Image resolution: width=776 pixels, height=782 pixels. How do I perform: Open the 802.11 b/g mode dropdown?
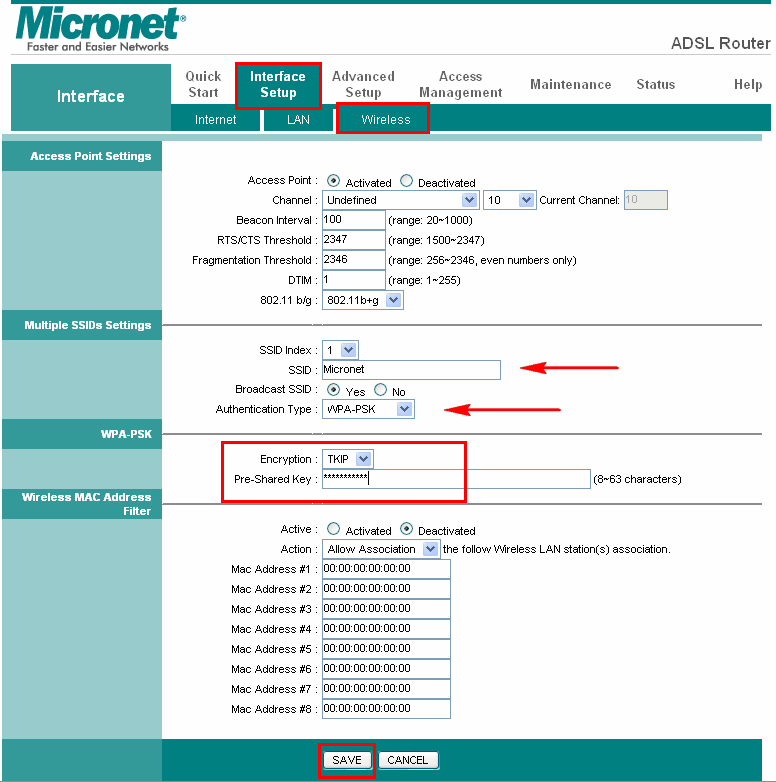click(x=363, y=300)
